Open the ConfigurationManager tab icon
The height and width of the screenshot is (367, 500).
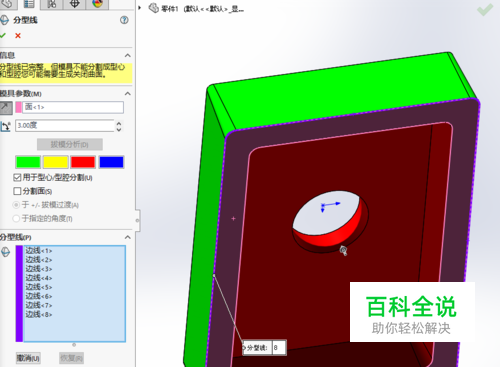[x=52, y=4]
